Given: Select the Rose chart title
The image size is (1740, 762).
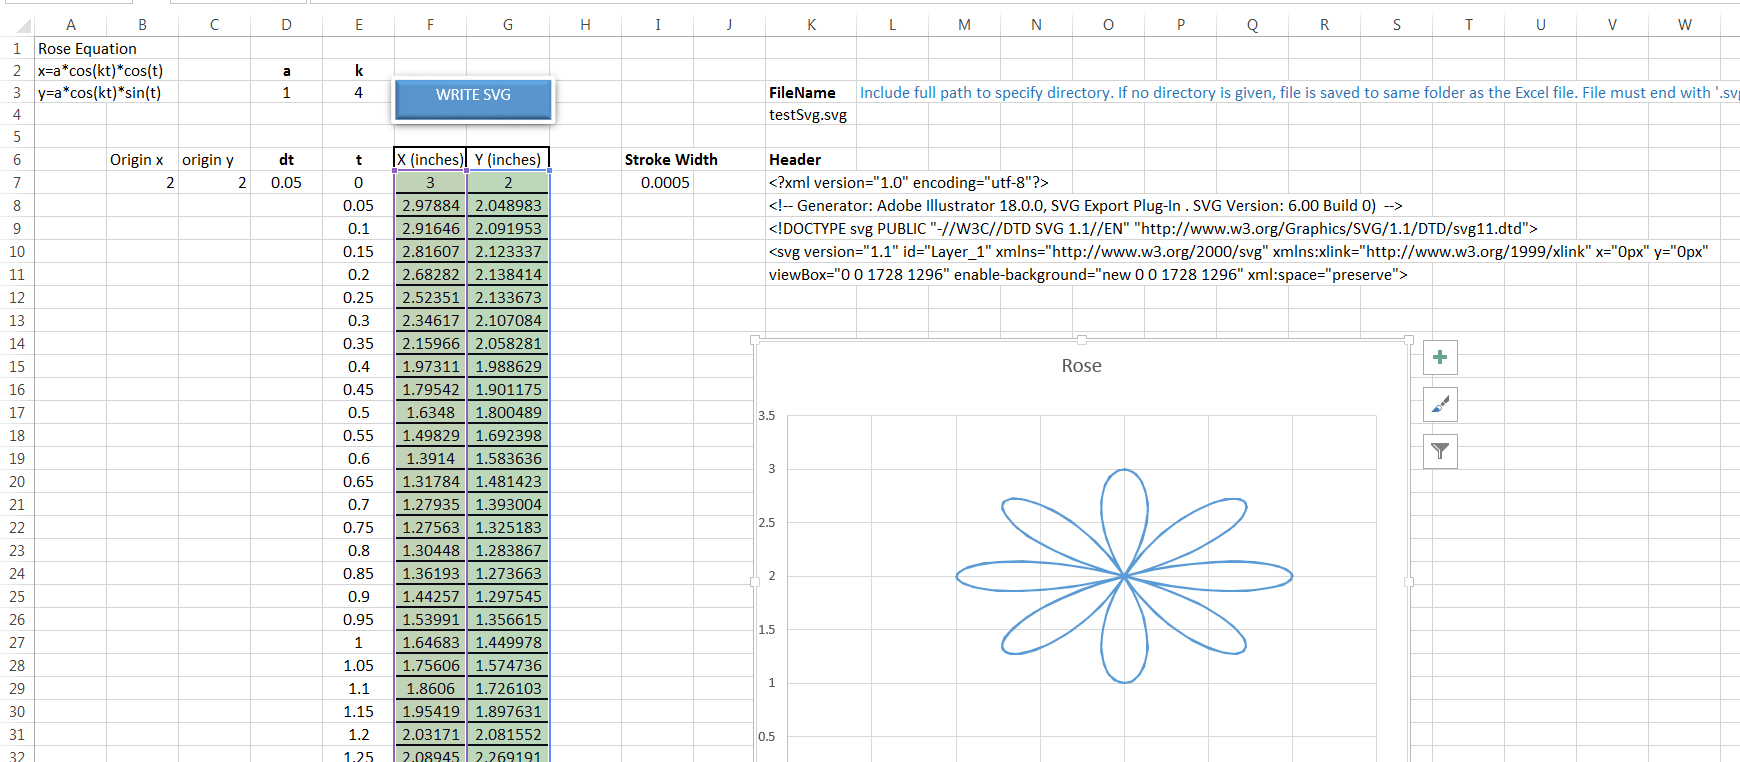Looking at the screenshot, I should [1081, 366].
